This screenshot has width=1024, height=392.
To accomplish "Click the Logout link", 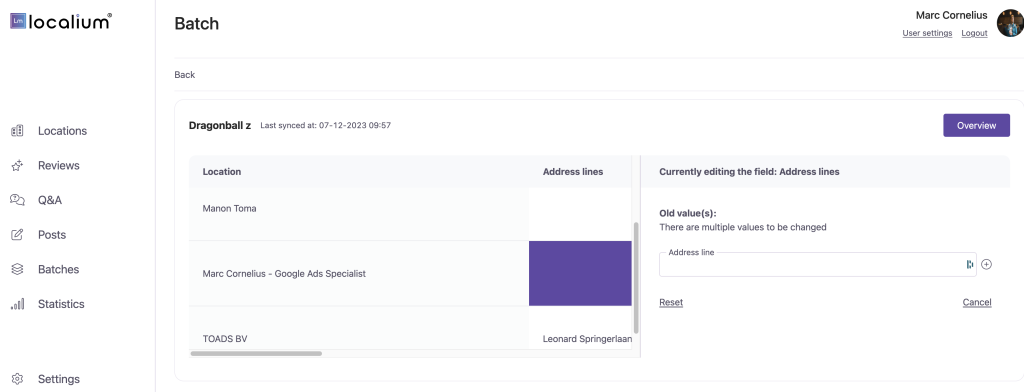I will (974, 33).
